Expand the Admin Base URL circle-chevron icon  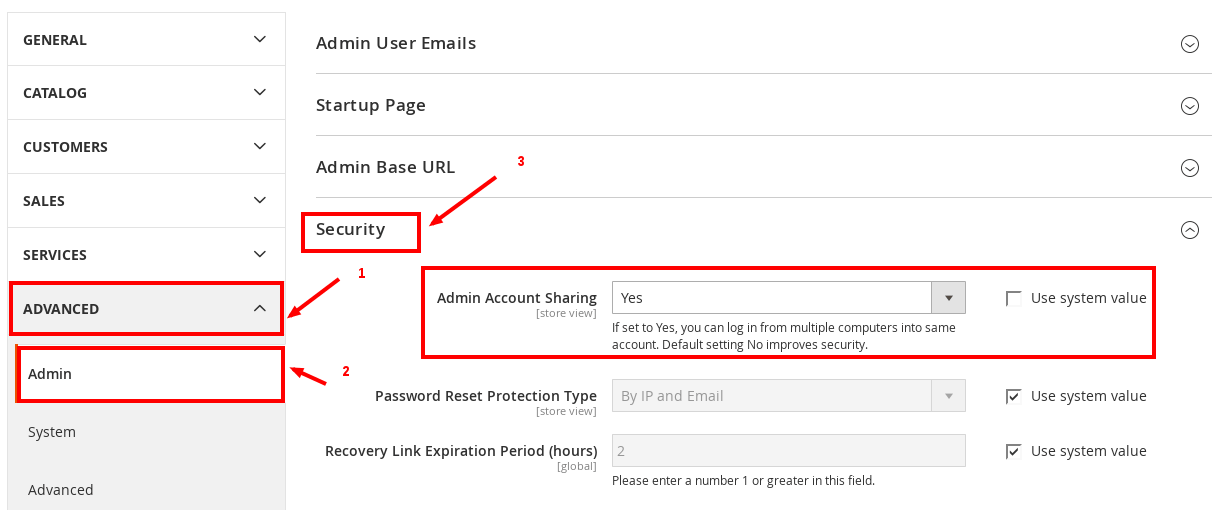pyautogui.click(x=1189, y=168)
